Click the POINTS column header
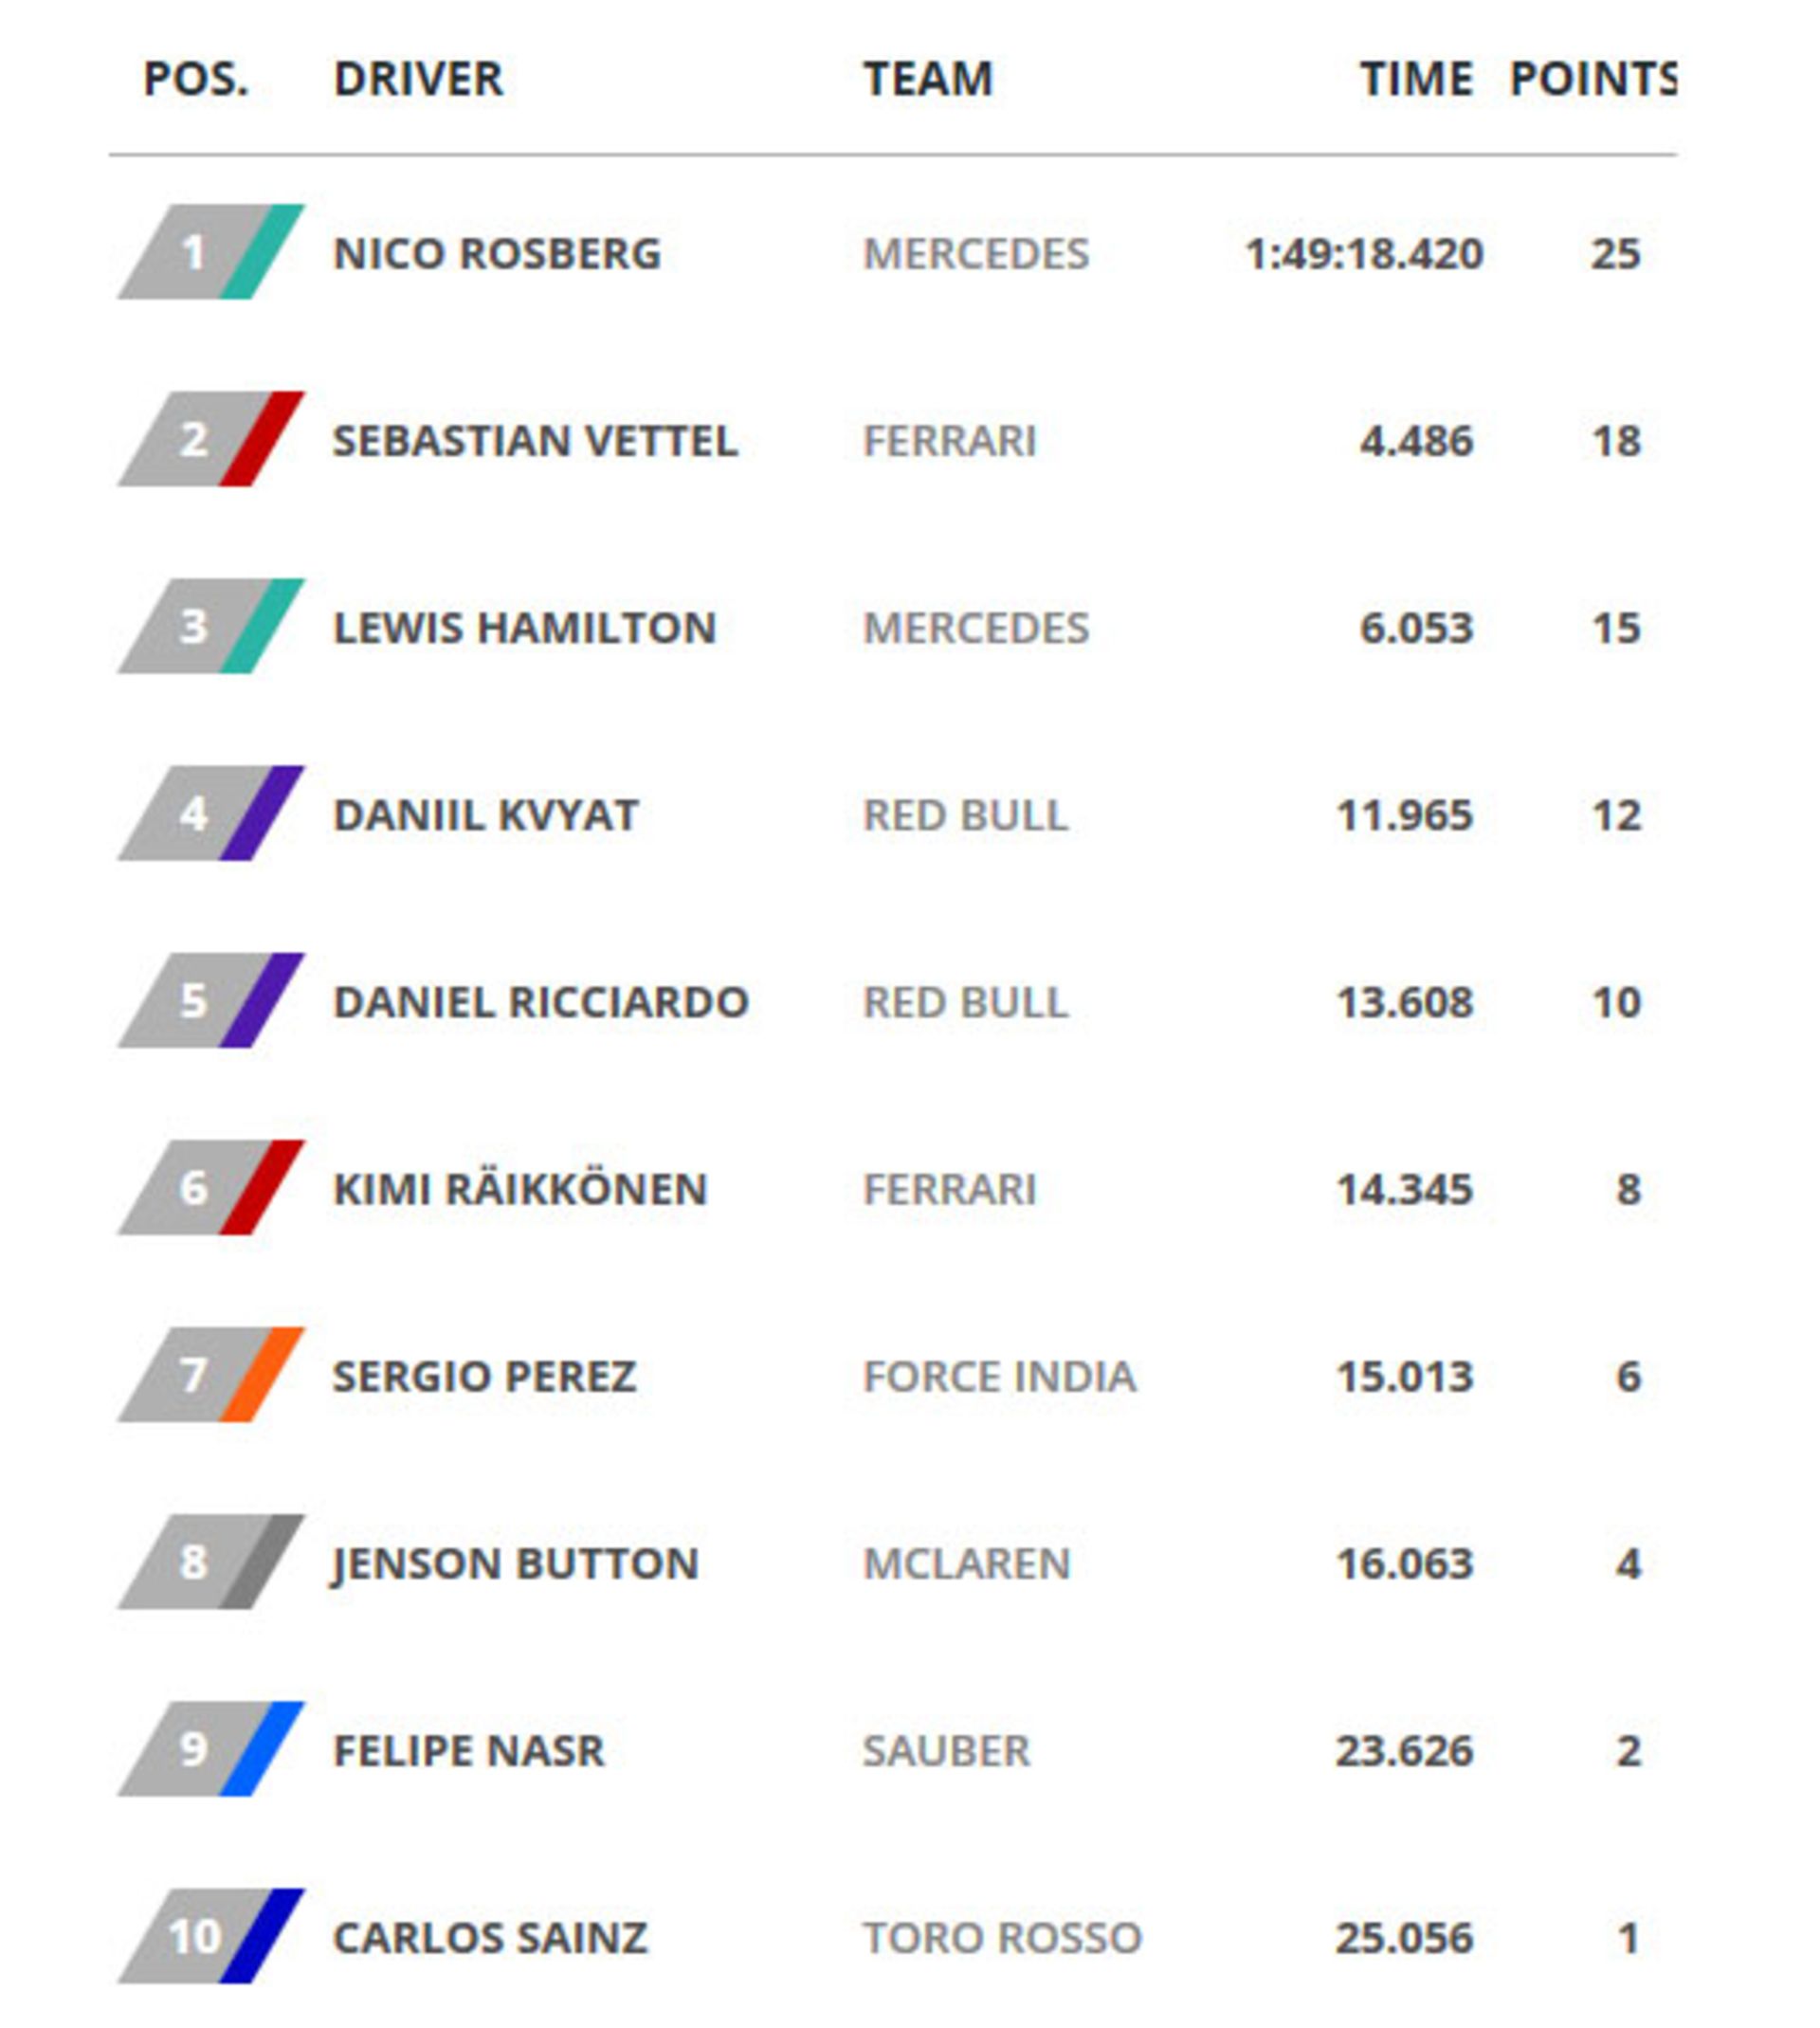 pyautogui.click(x=1592, y=79)
